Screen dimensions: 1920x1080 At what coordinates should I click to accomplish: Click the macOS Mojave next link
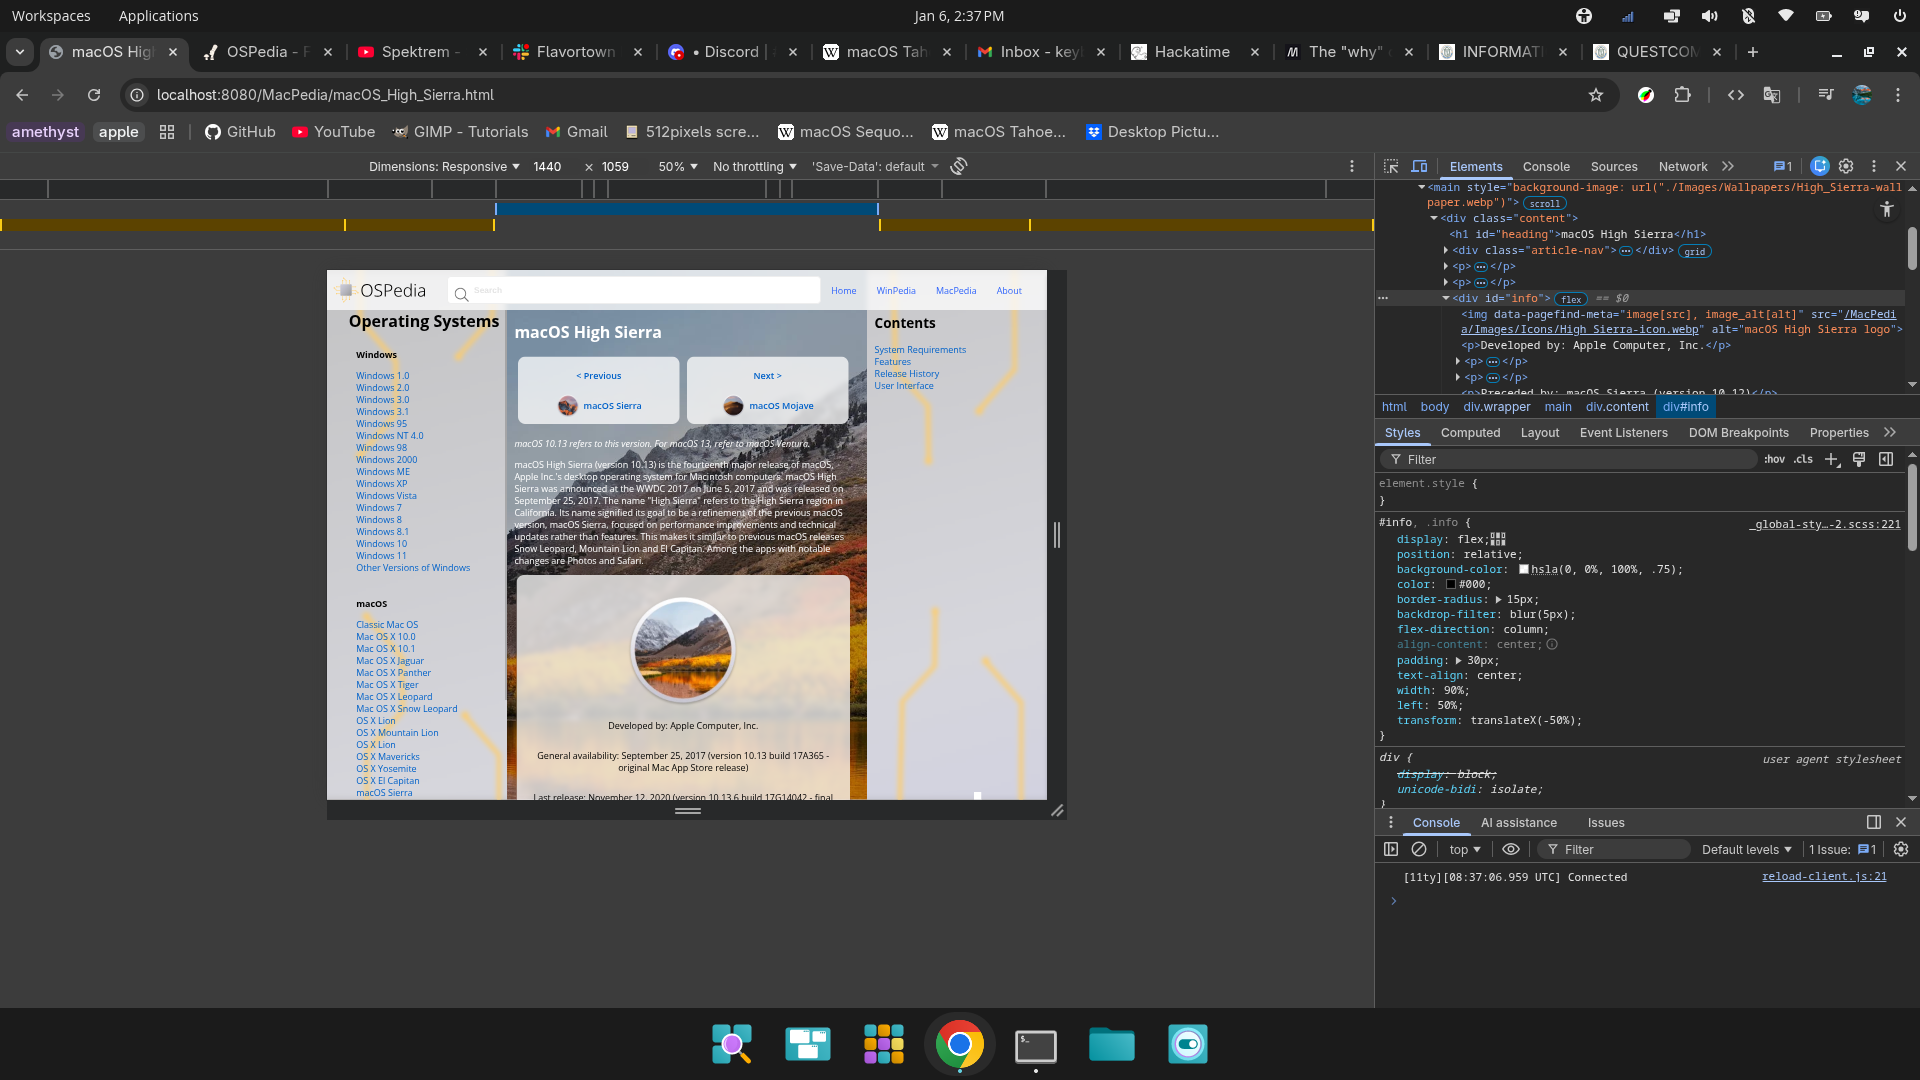pos(780,406)
